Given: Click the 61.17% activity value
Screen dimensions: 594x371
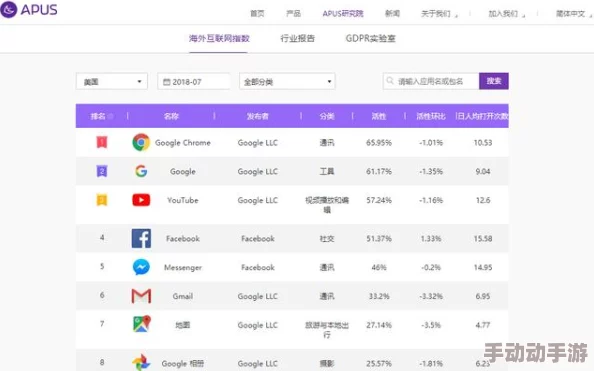Looking at the screenshot, I should 379,172.
